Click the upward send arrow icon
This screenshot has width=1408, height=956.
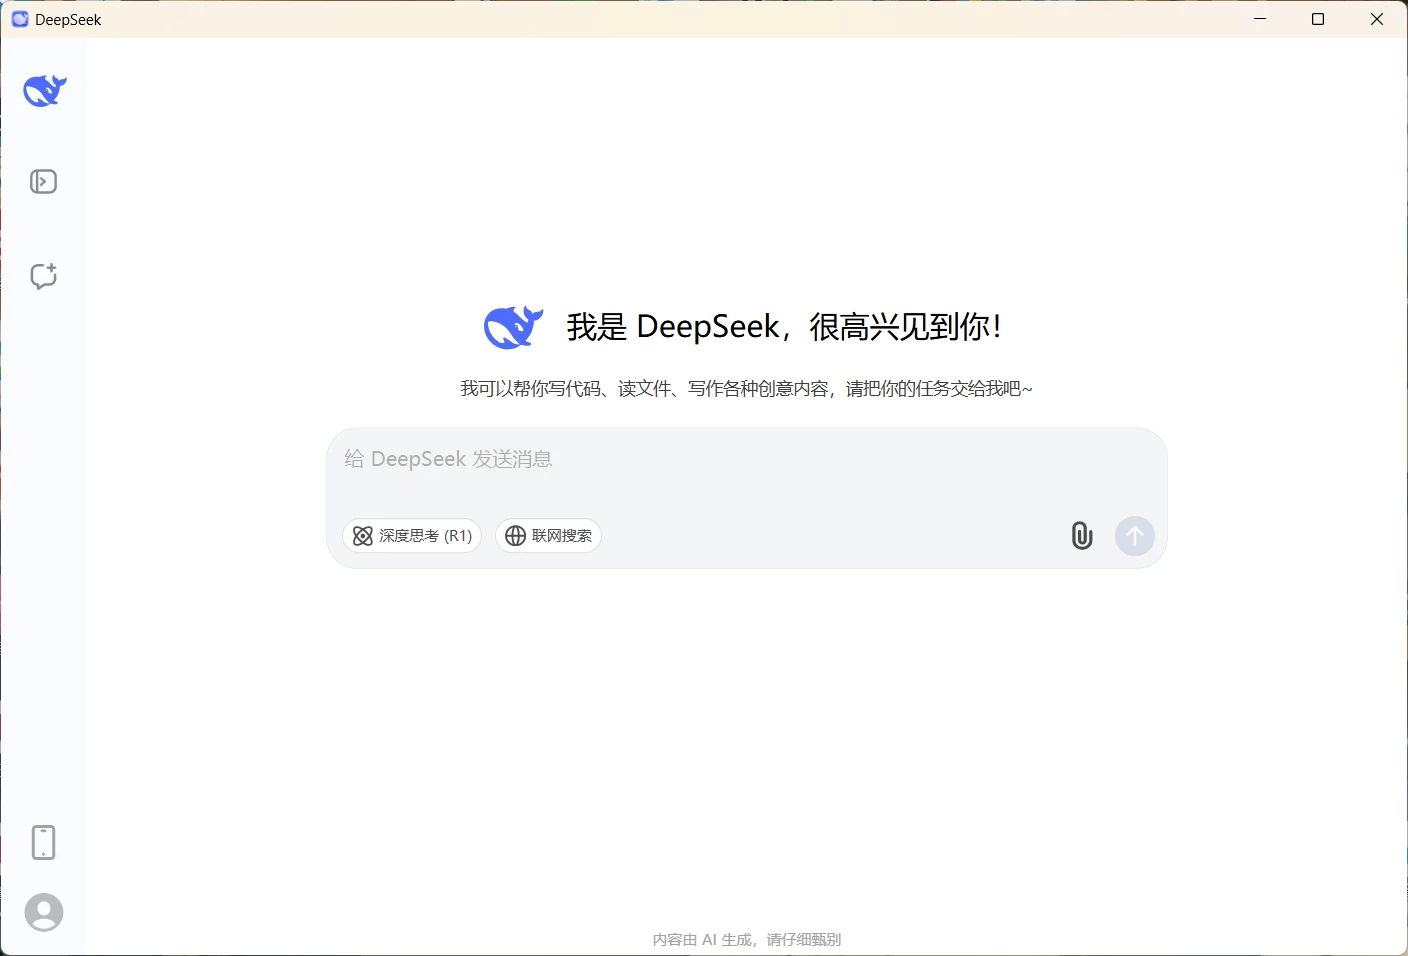pyautogui.click(x=1134, y=536)
